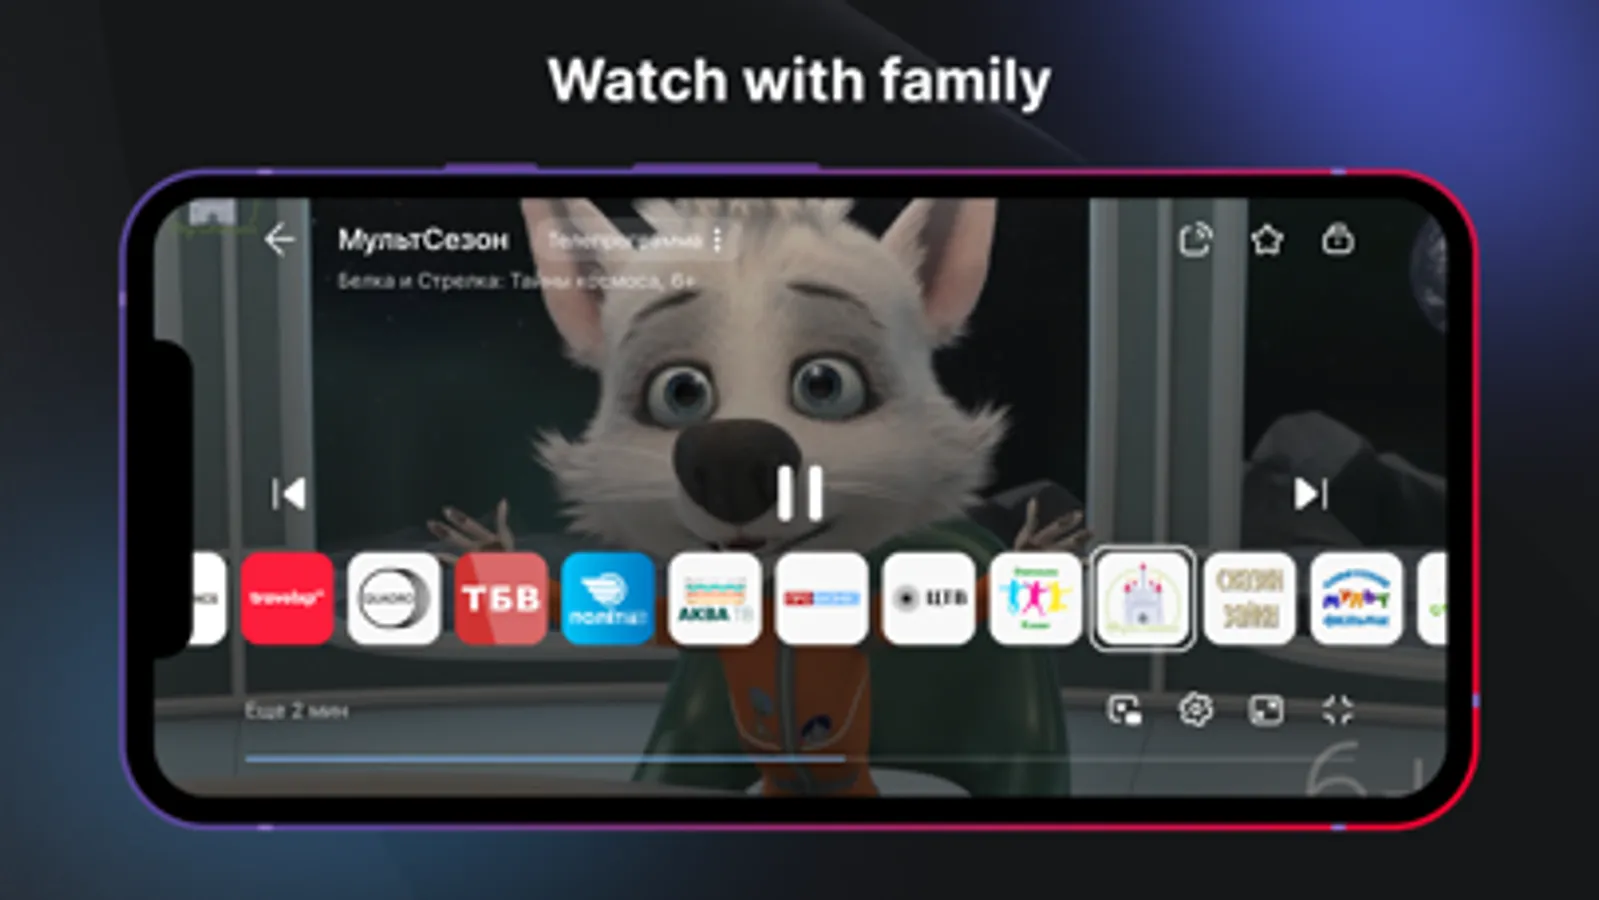
Task: Tap the share icon at top right
Action: tap(1195, 240)
